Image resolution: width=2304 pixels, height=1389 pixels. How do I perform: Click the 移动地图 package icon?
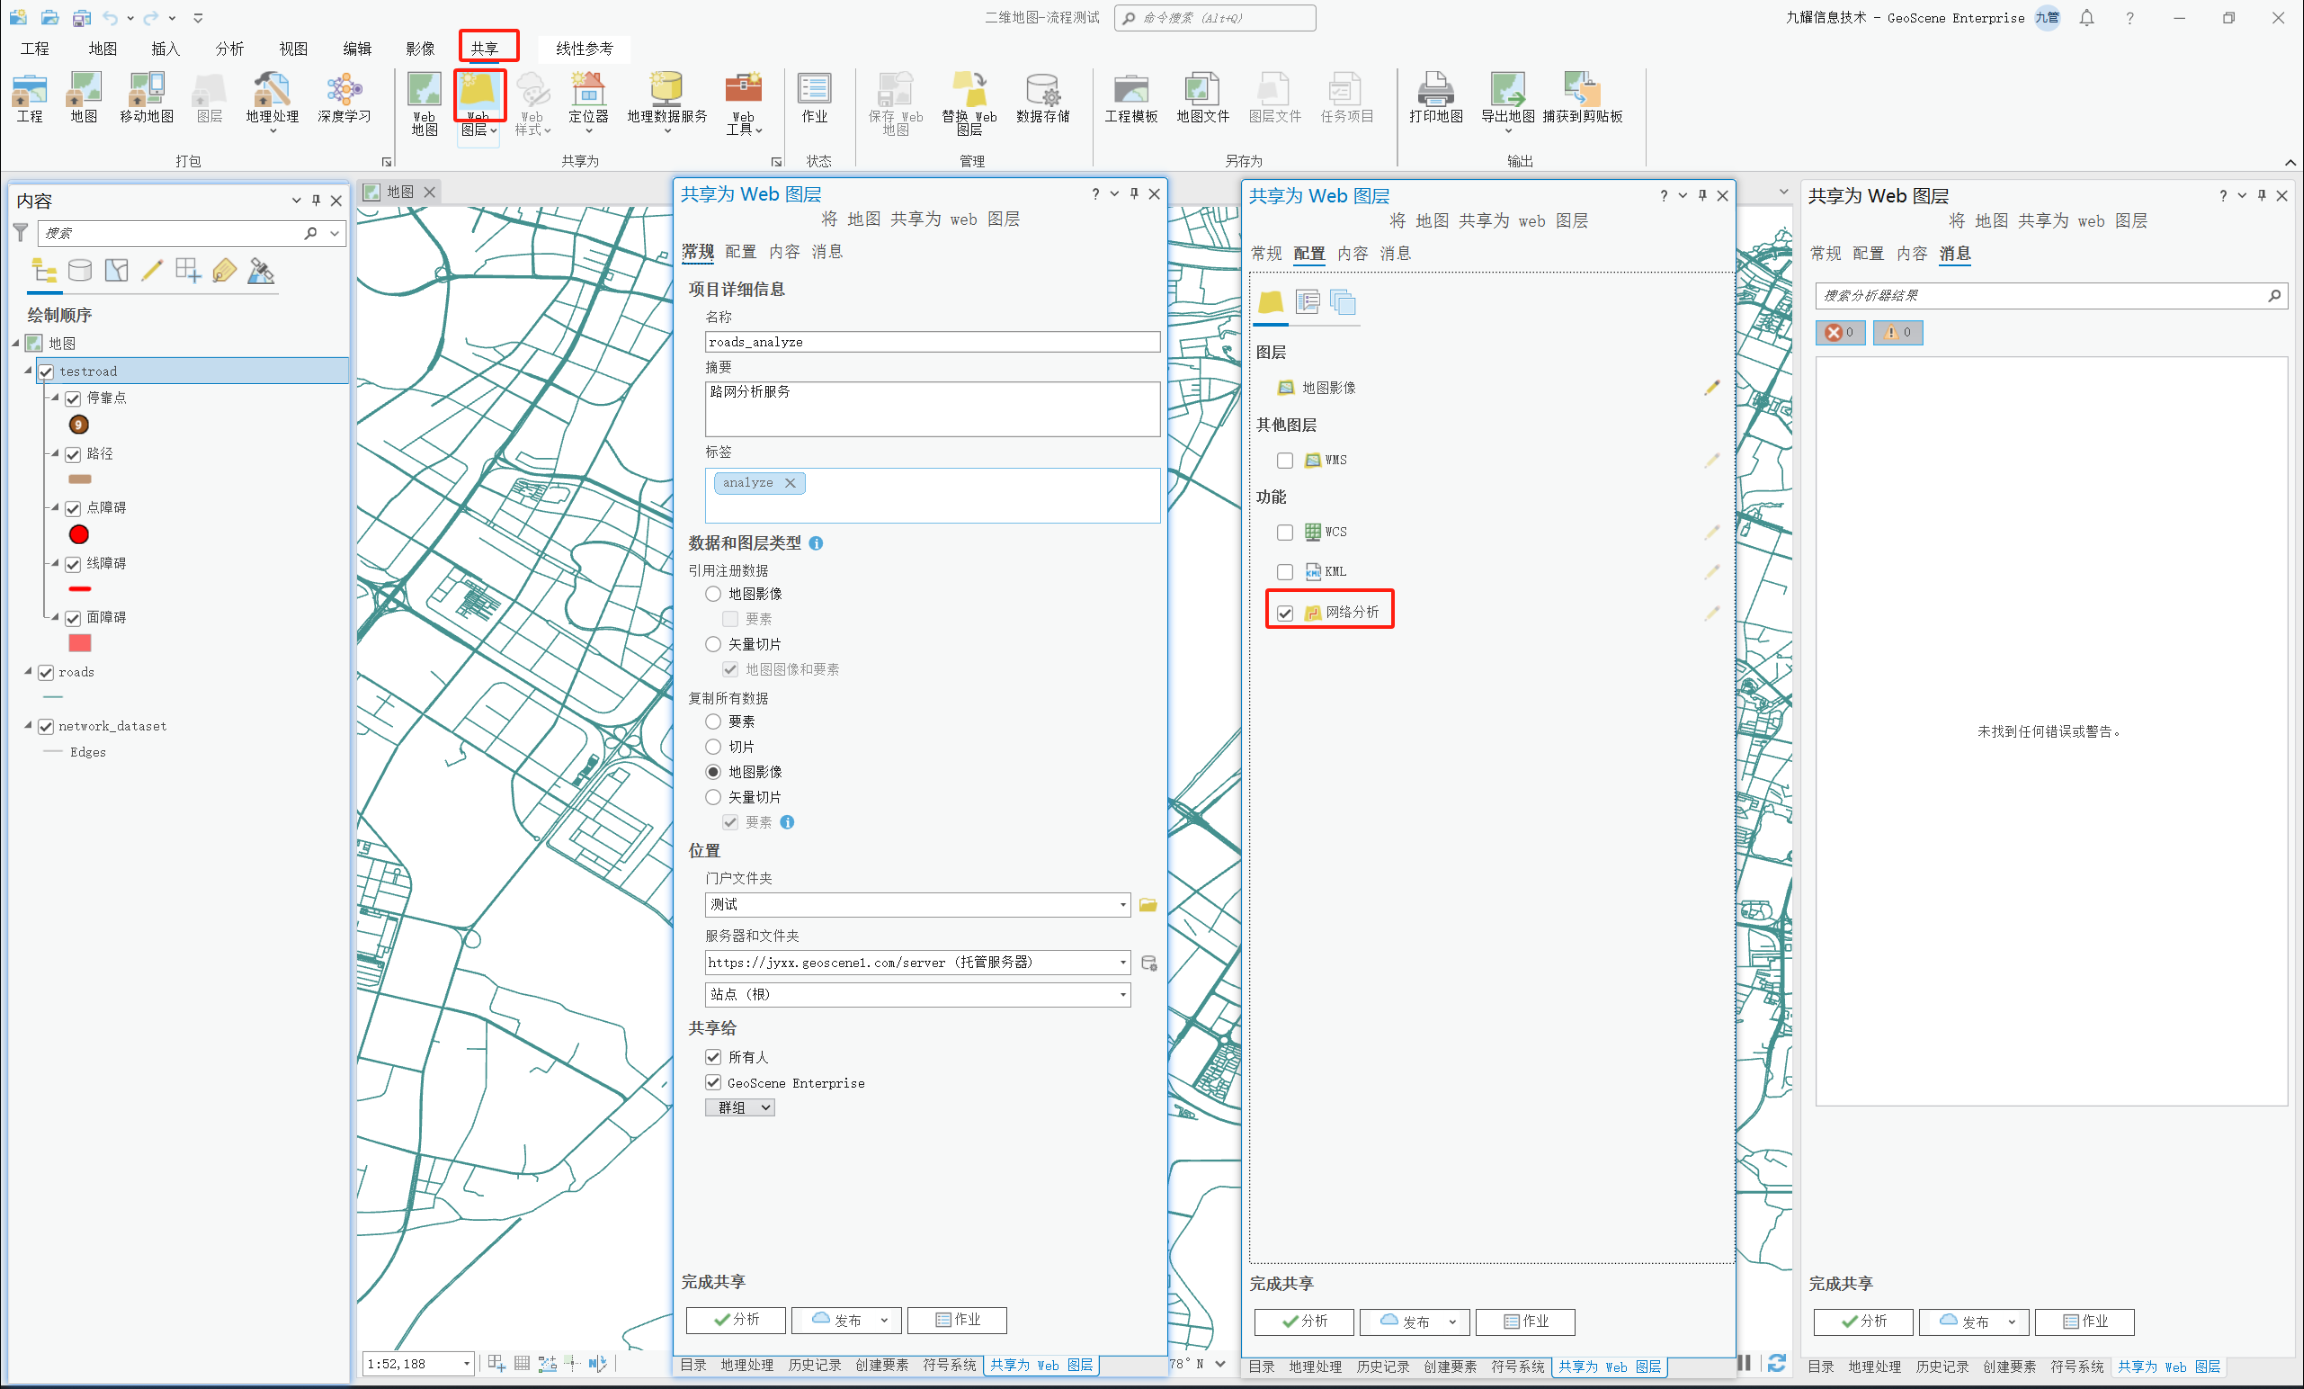click(x=147, y=98)
